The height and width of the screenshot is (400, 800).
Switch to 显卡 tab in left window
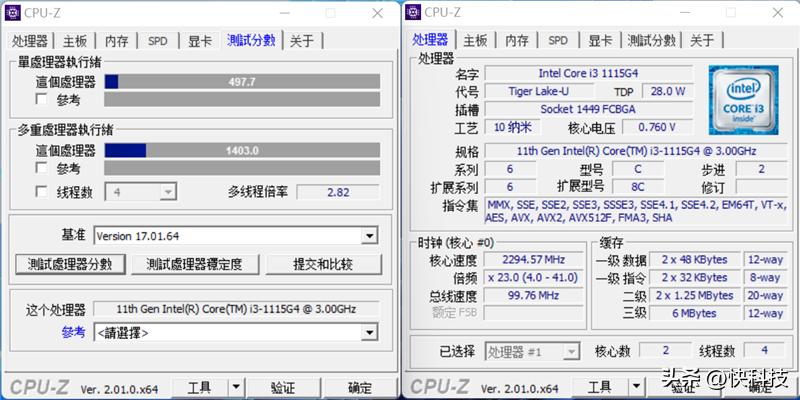coord(200,41)
